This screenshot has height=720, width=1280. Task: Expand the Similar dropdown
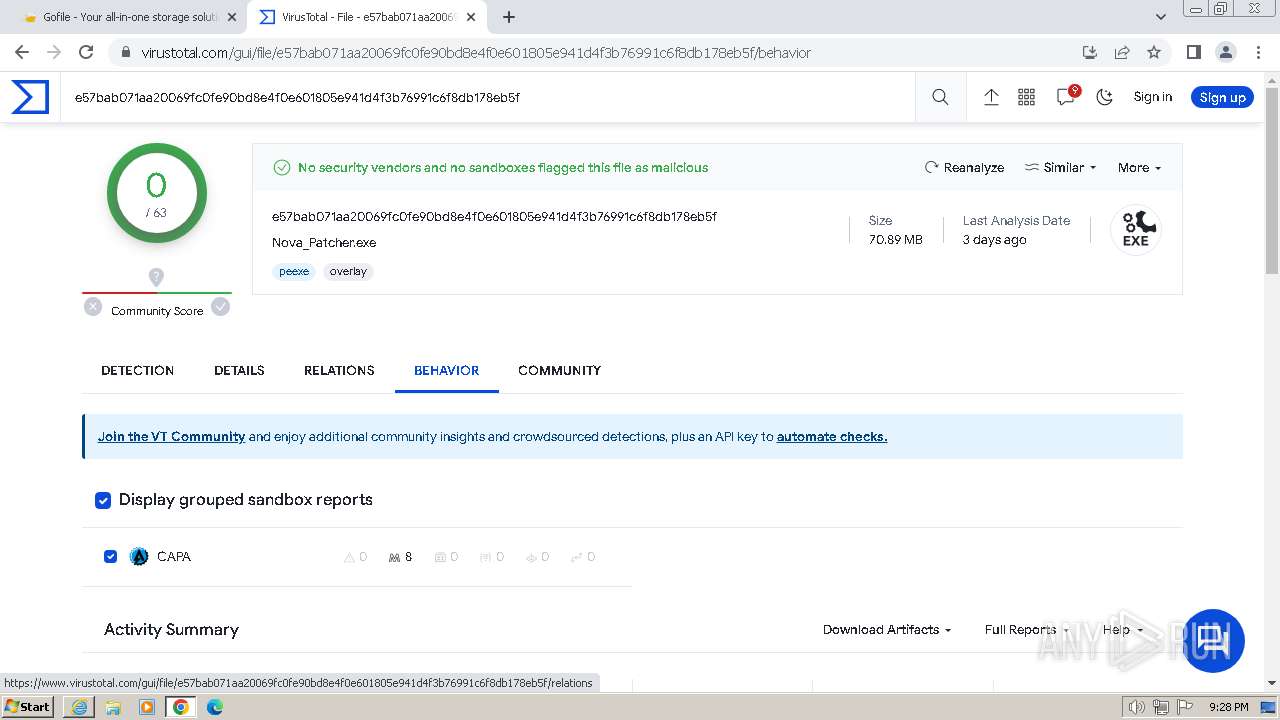point(1061,167)
